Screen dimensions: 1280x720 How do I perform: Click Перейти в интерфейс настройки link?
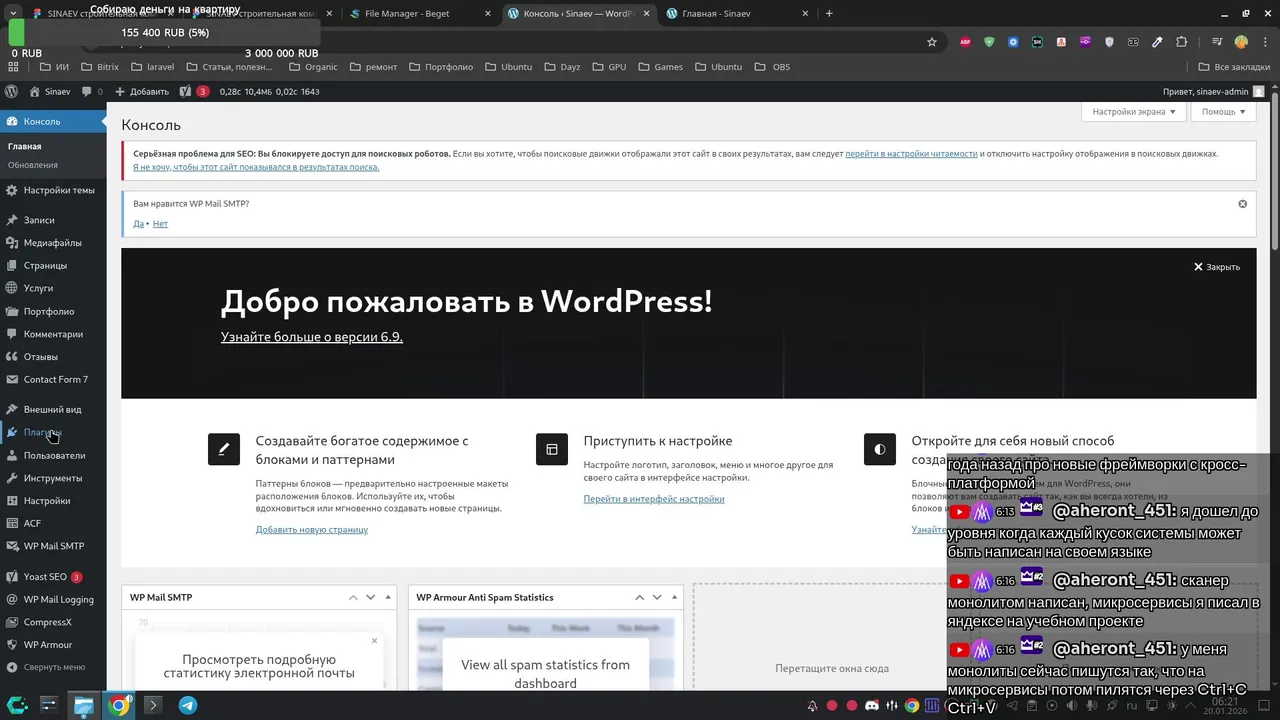tap(654, 499)
